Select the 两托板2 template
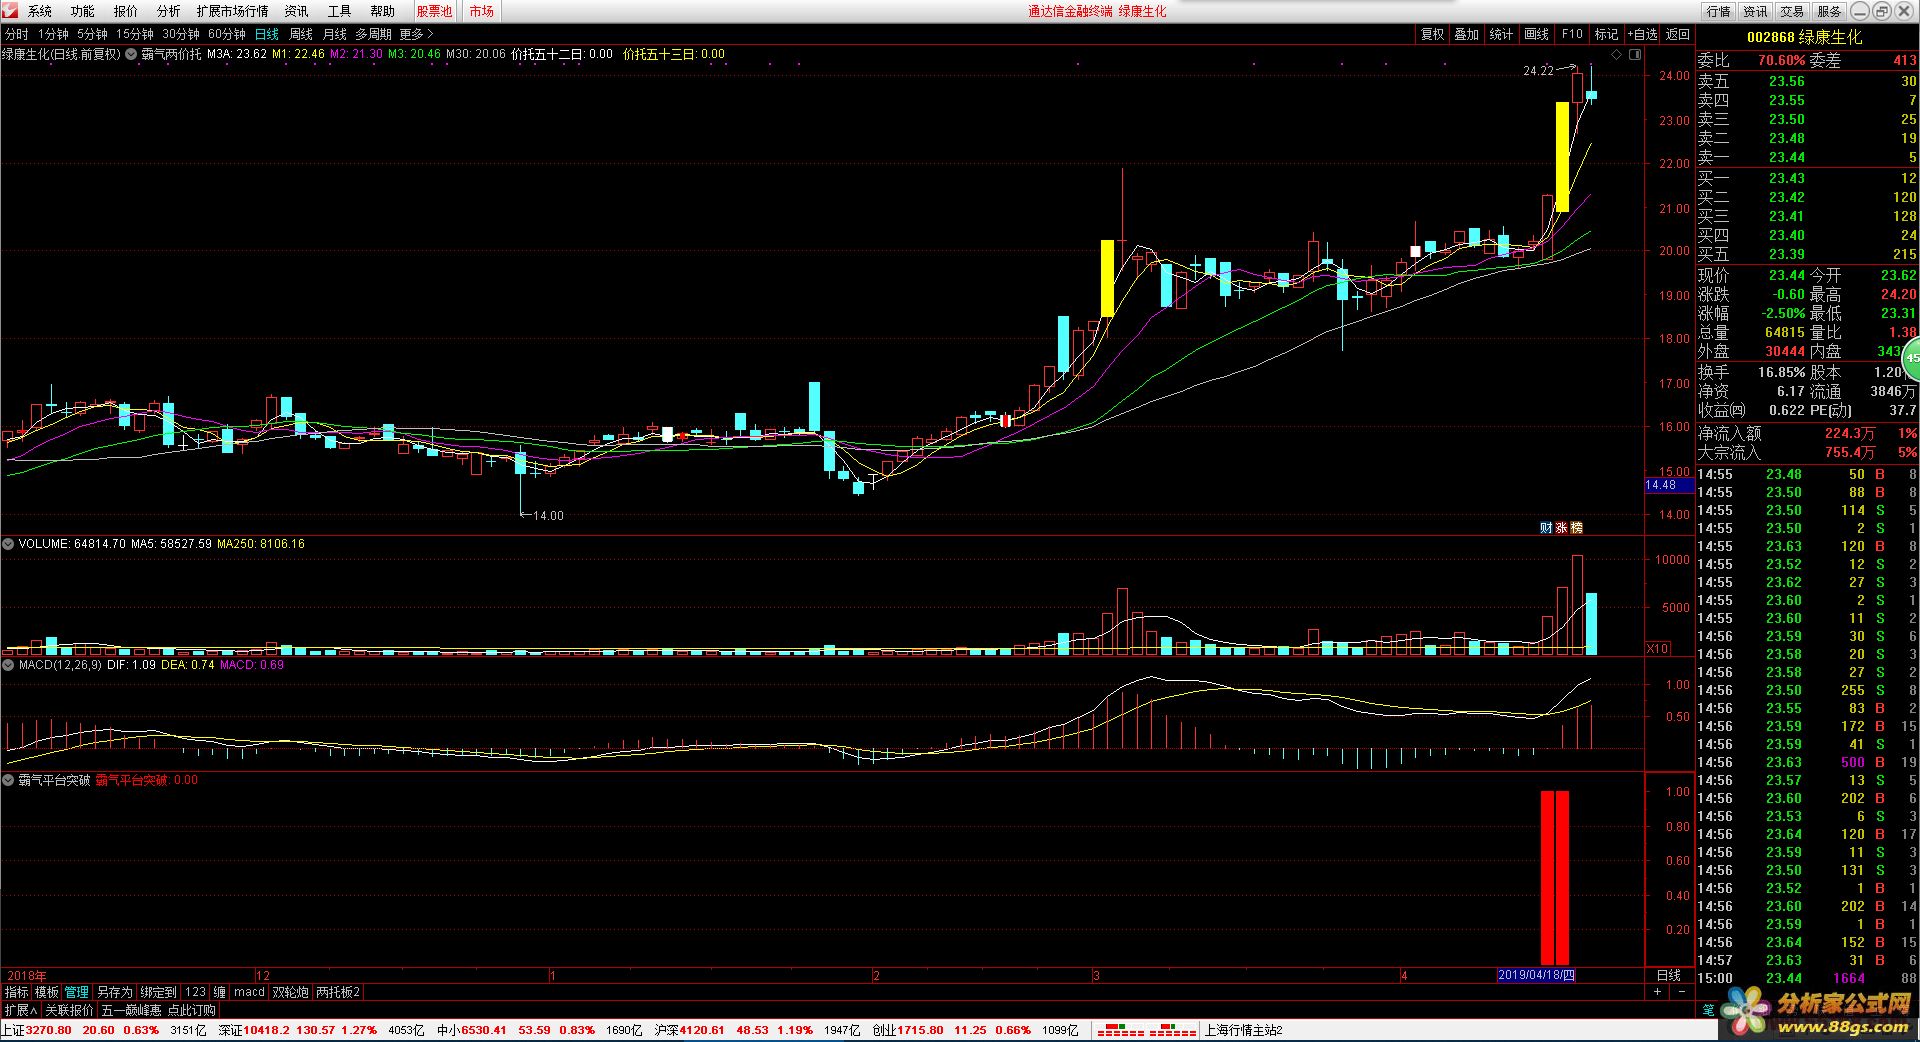The image size is (1920, 1042). 337,992
